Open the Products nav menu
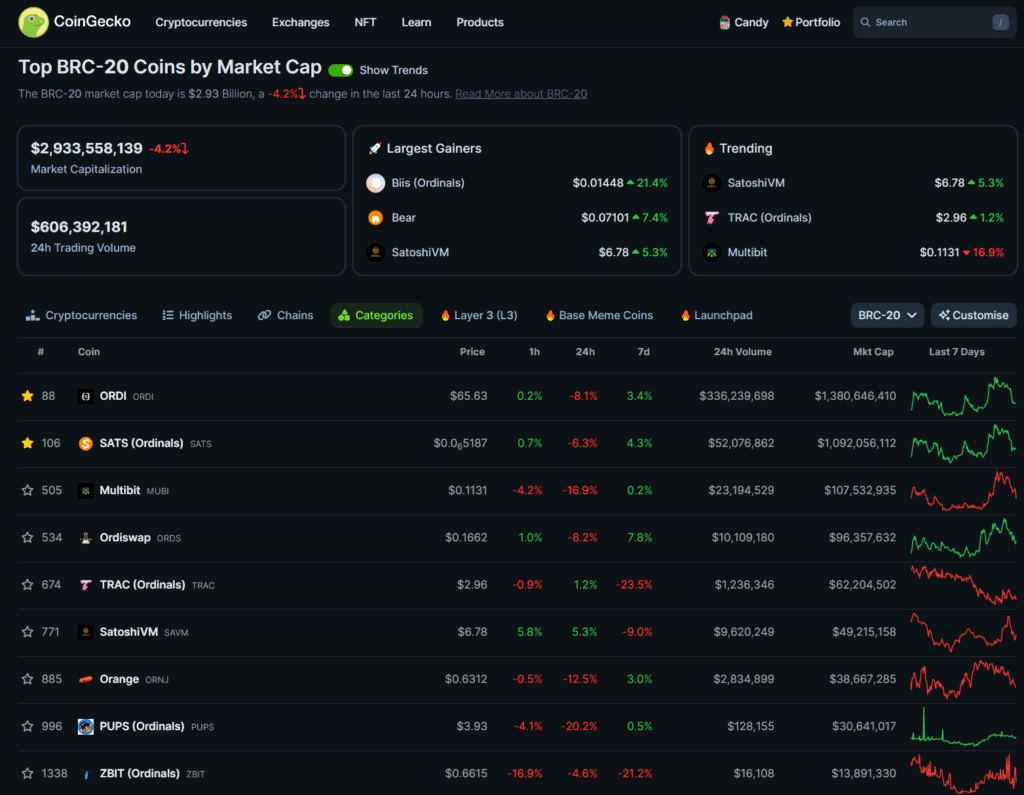Screen dimensions: 1024x795 480,22
